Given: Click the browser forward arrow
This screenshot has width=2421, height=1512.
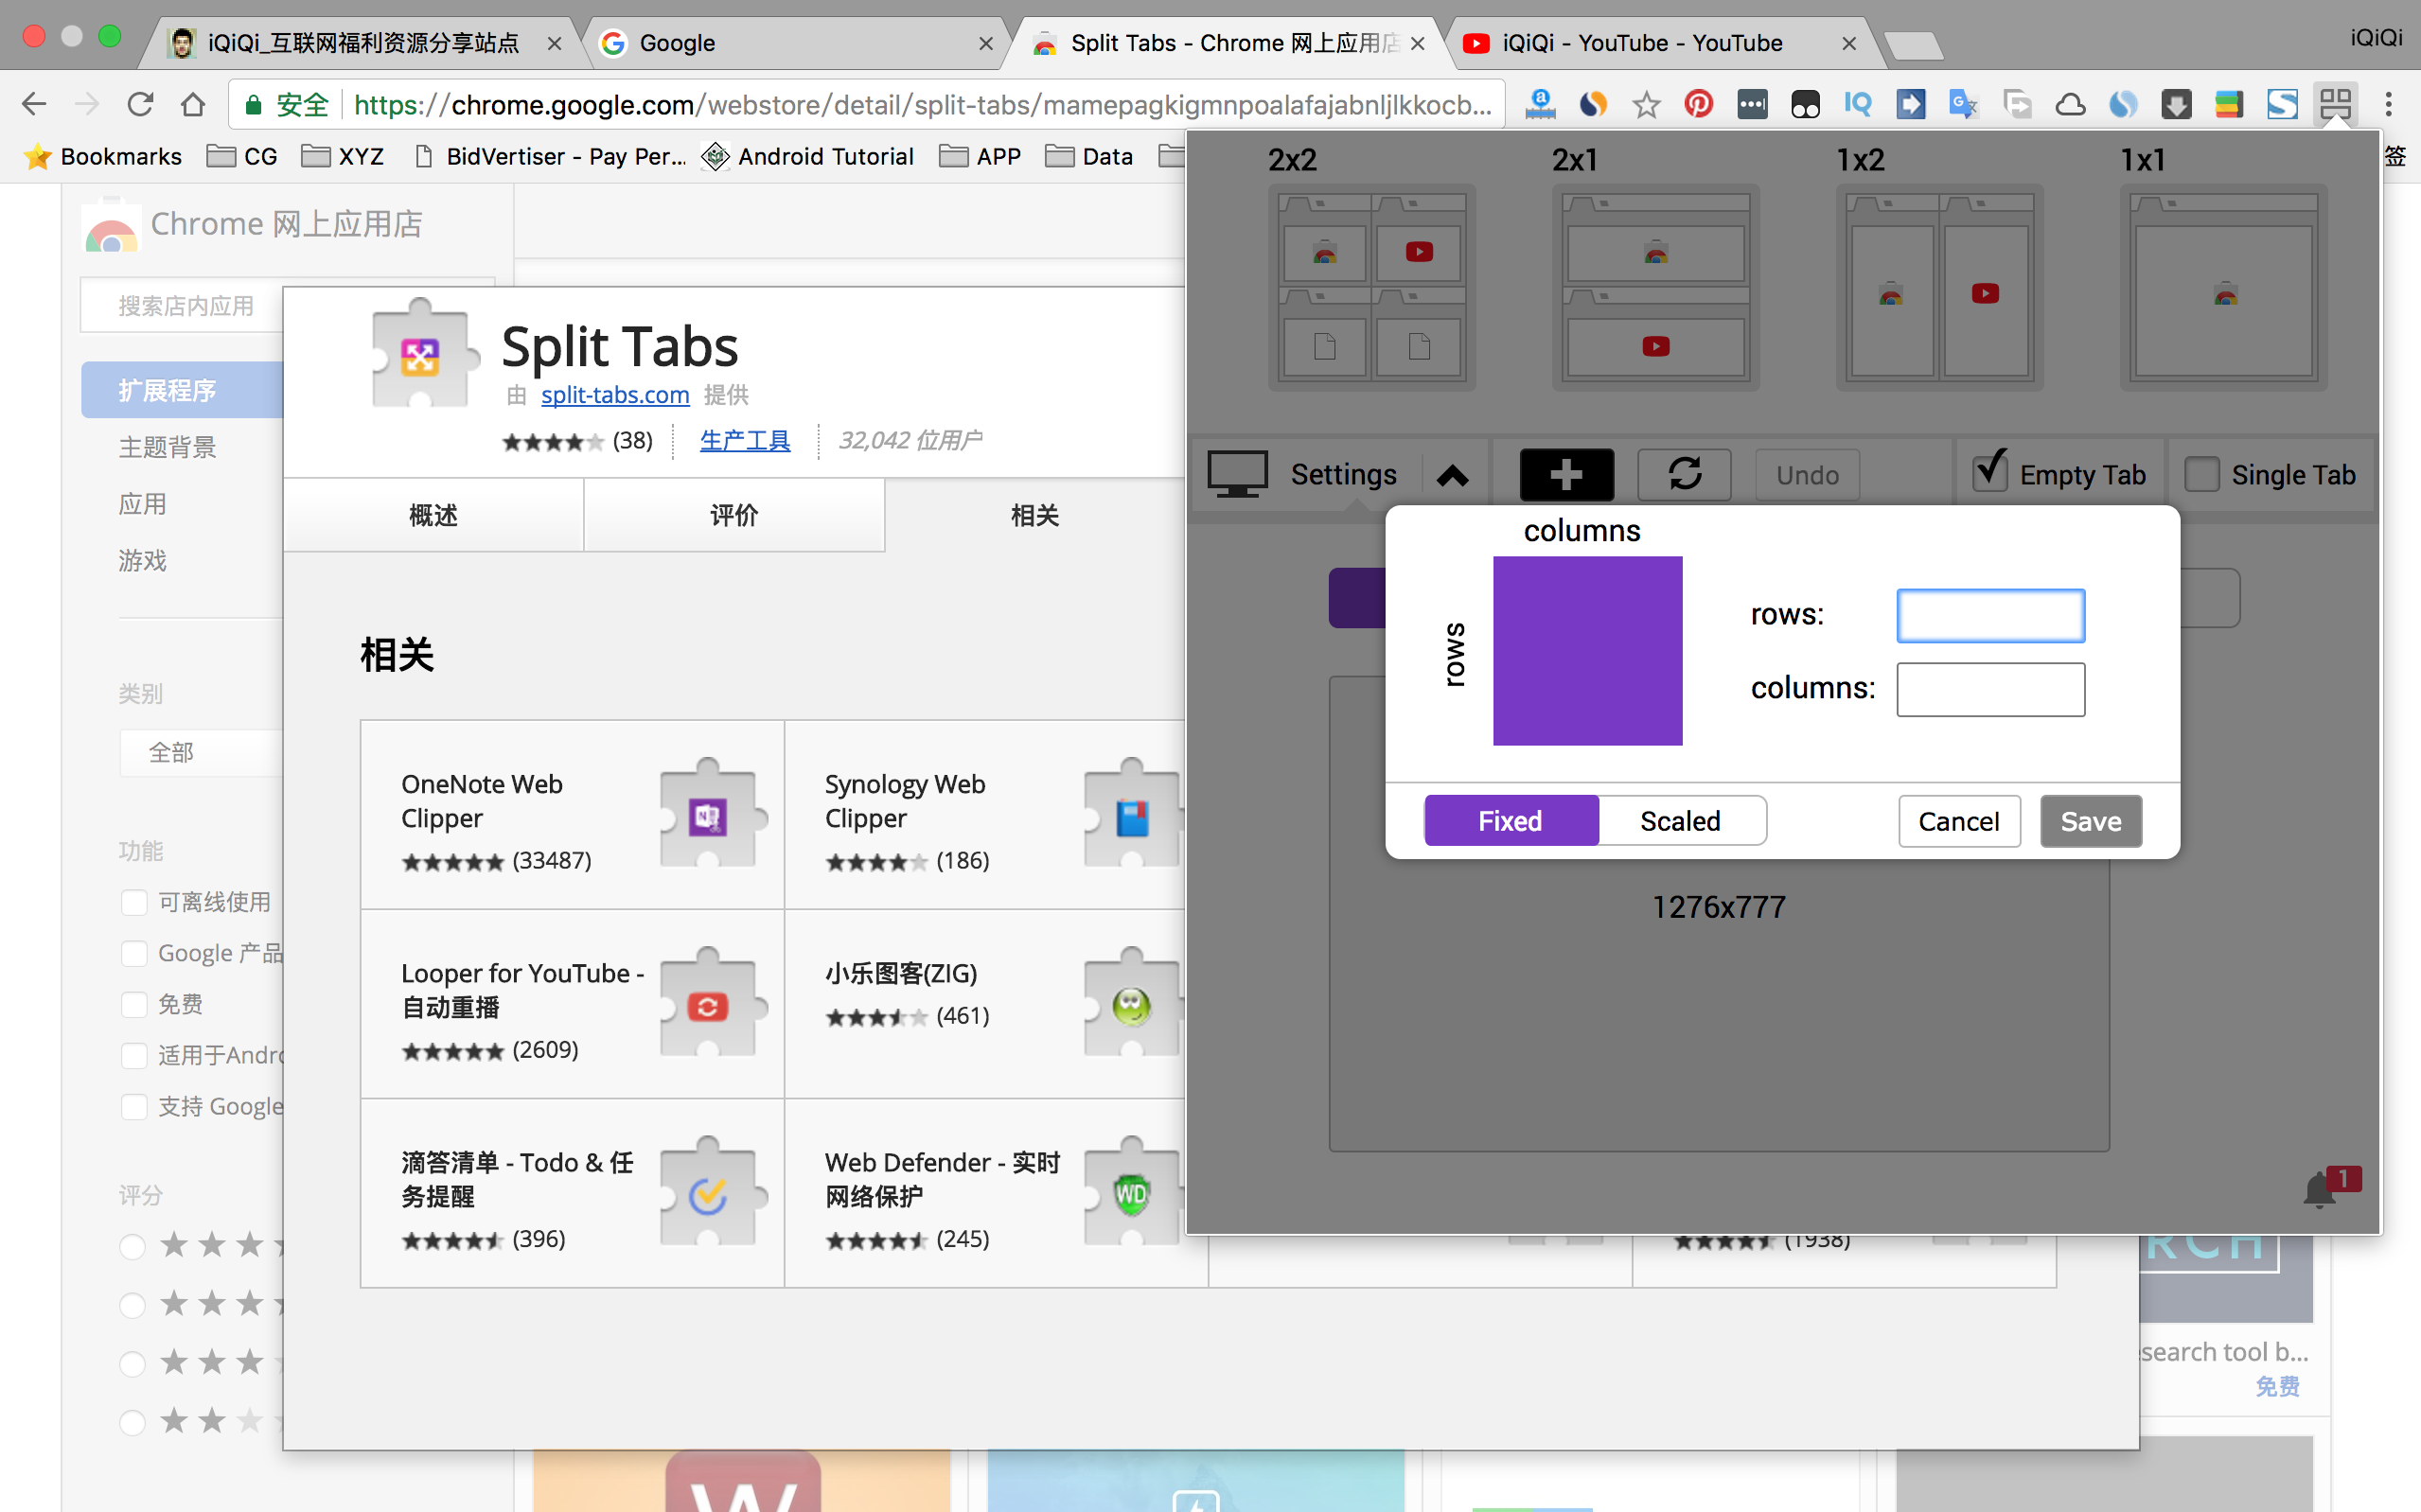Looking at the screenshot, I should (87, 104).
